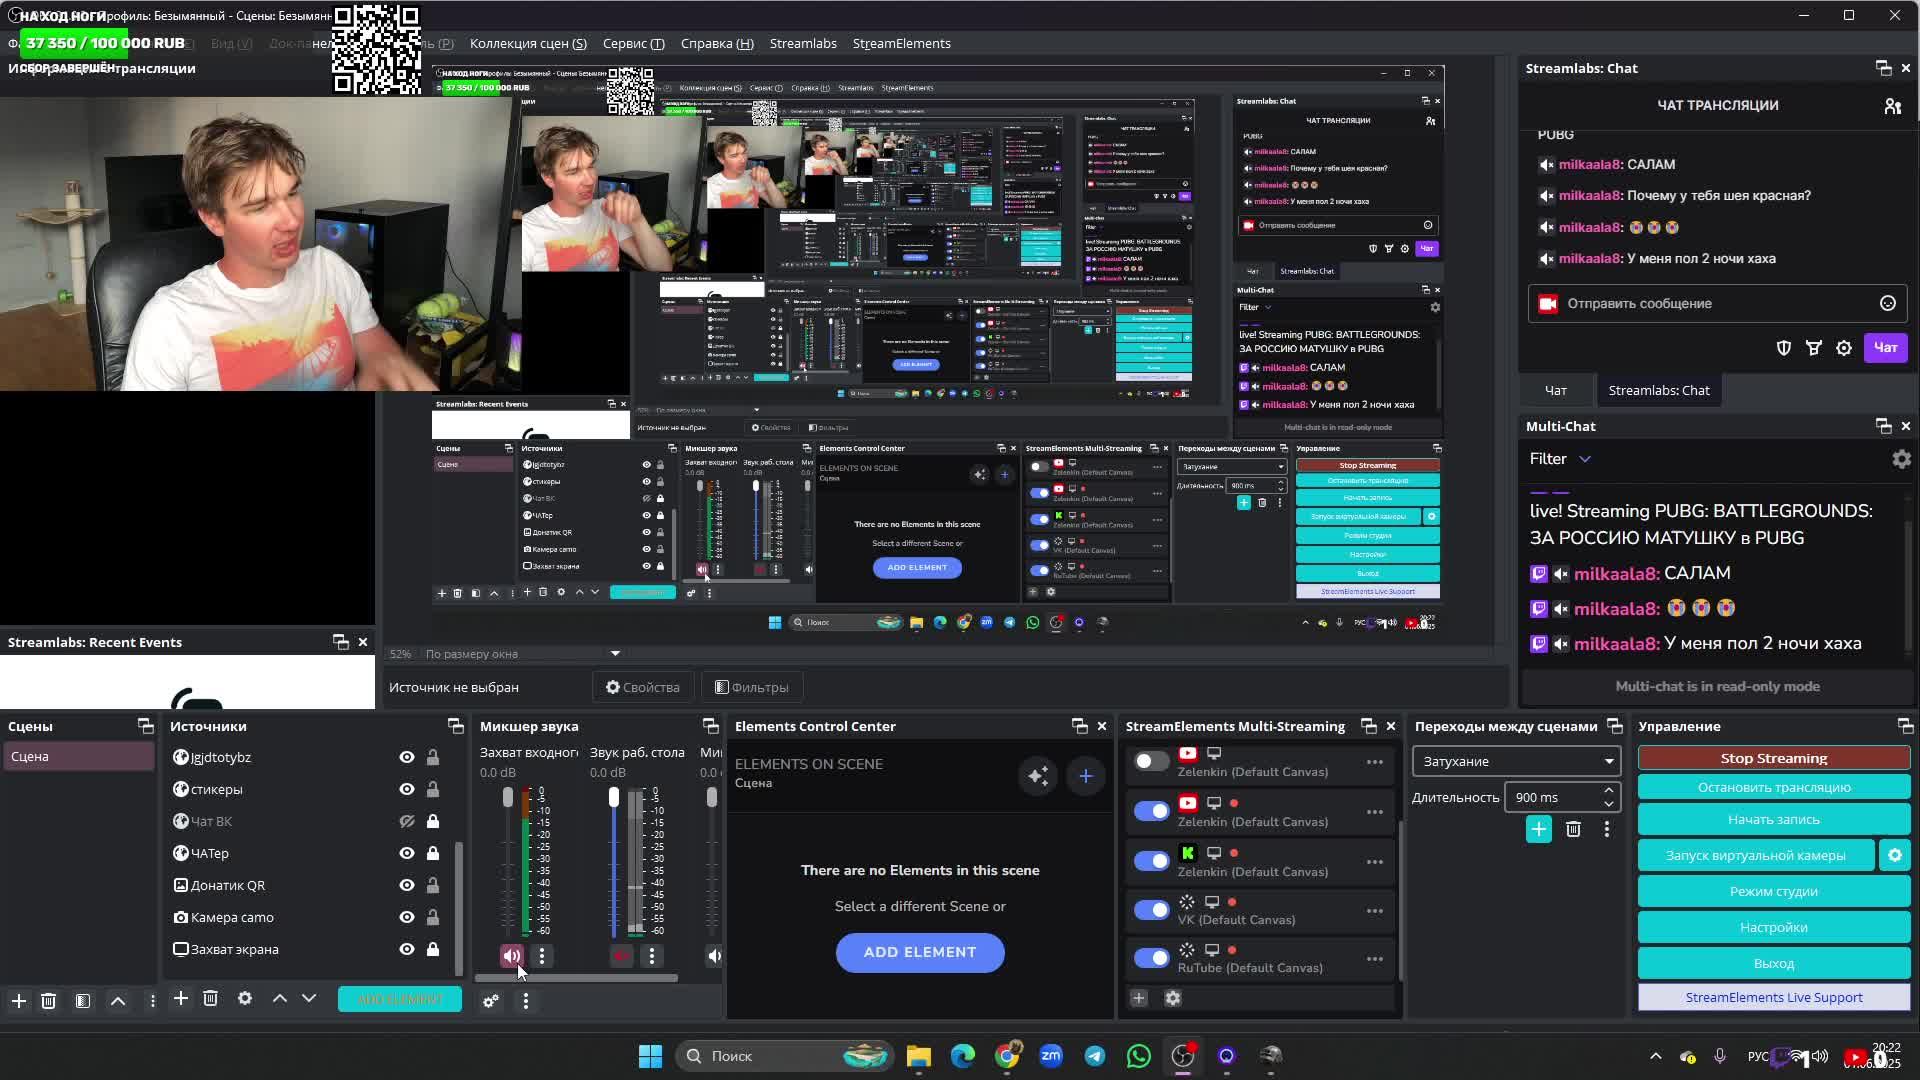Open emoji picker in chat message field
The width and height of the screenshot is (1920, 1080).
tap(1888, 303)
